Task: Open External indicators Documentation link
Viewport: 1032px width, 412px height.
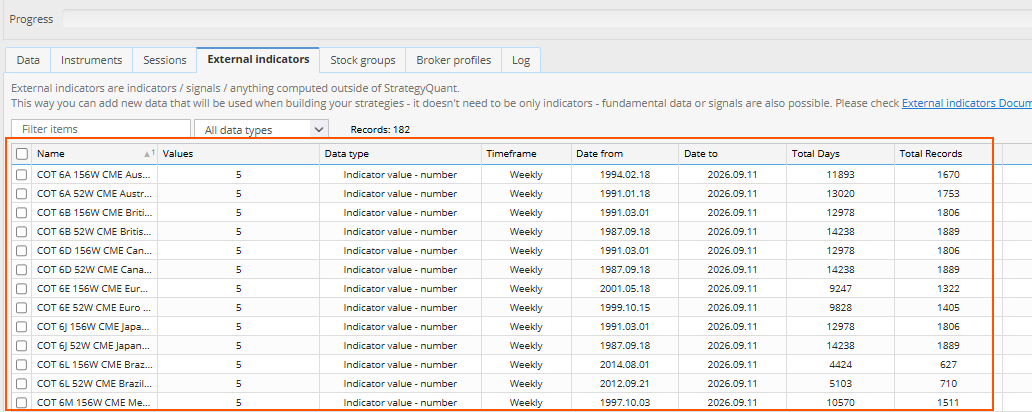Action: [967, 103]
